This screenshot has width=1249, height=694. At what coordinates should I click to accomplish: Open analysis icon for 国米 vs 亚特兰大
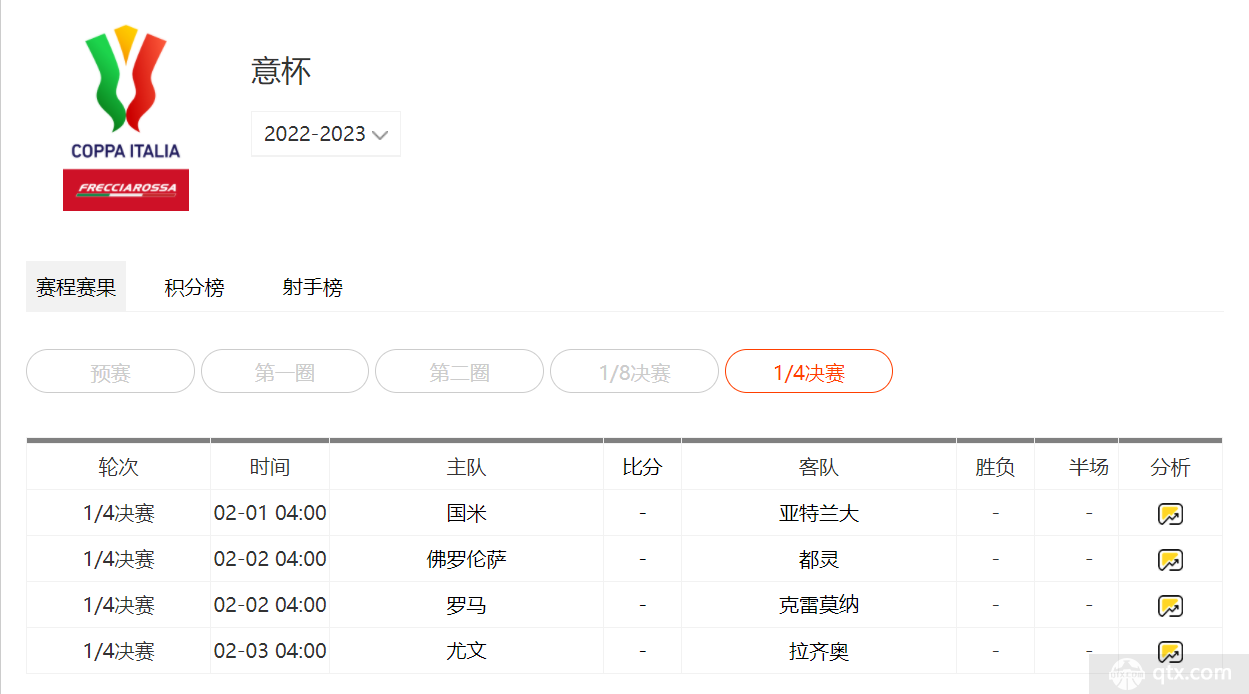click(x=1170, y=514)
